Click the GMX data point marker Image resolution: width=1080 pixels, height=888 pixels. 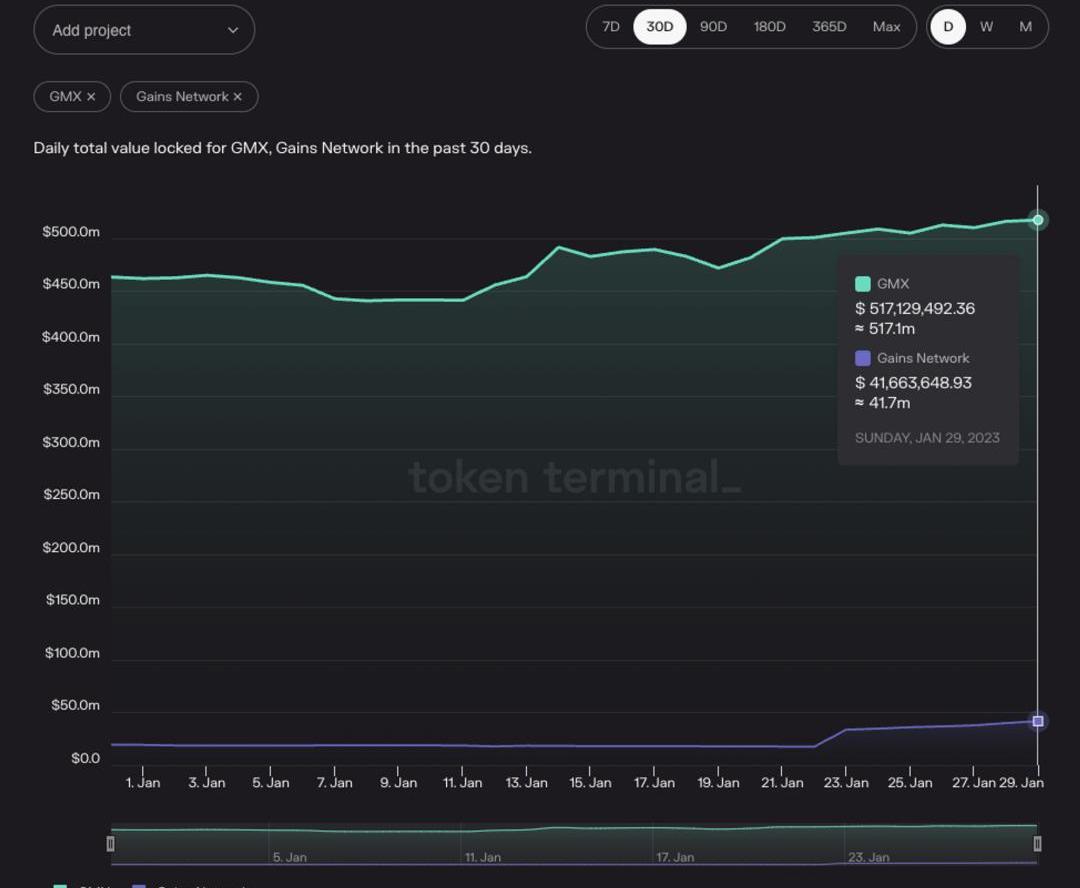pyautogui.click(x=1038, y=220)
